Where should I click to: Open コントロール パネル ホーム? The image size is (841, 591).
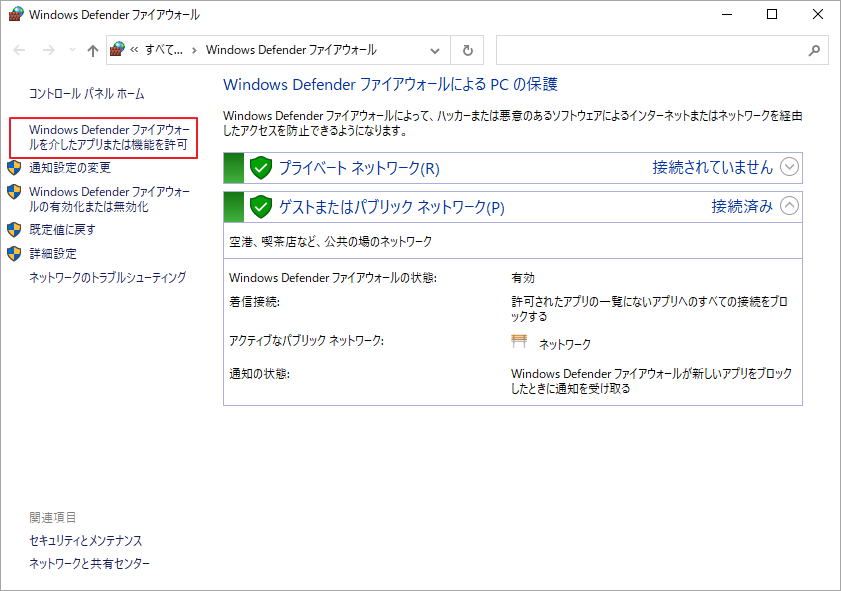88,93
